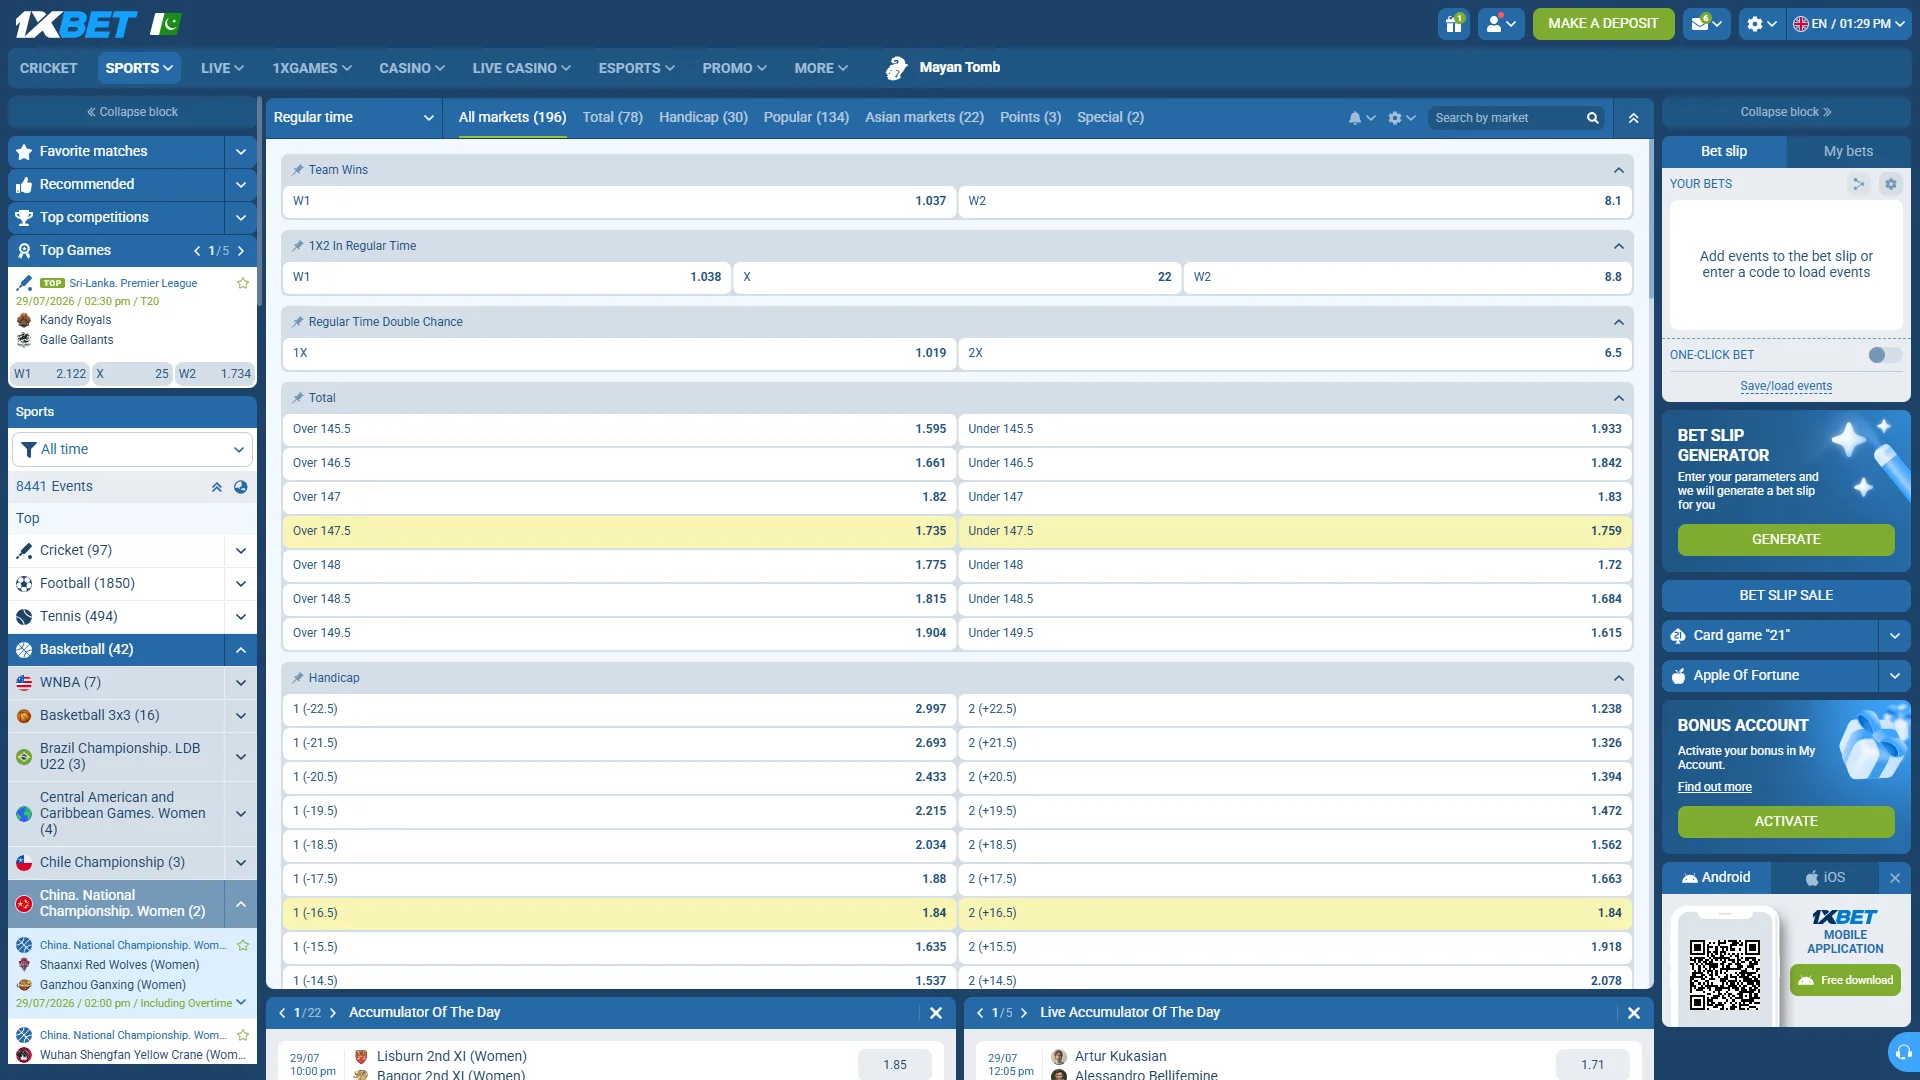Expand the Cricket (97) sport list
This screenshot has width=1920, height=1080.
[240, 551]
